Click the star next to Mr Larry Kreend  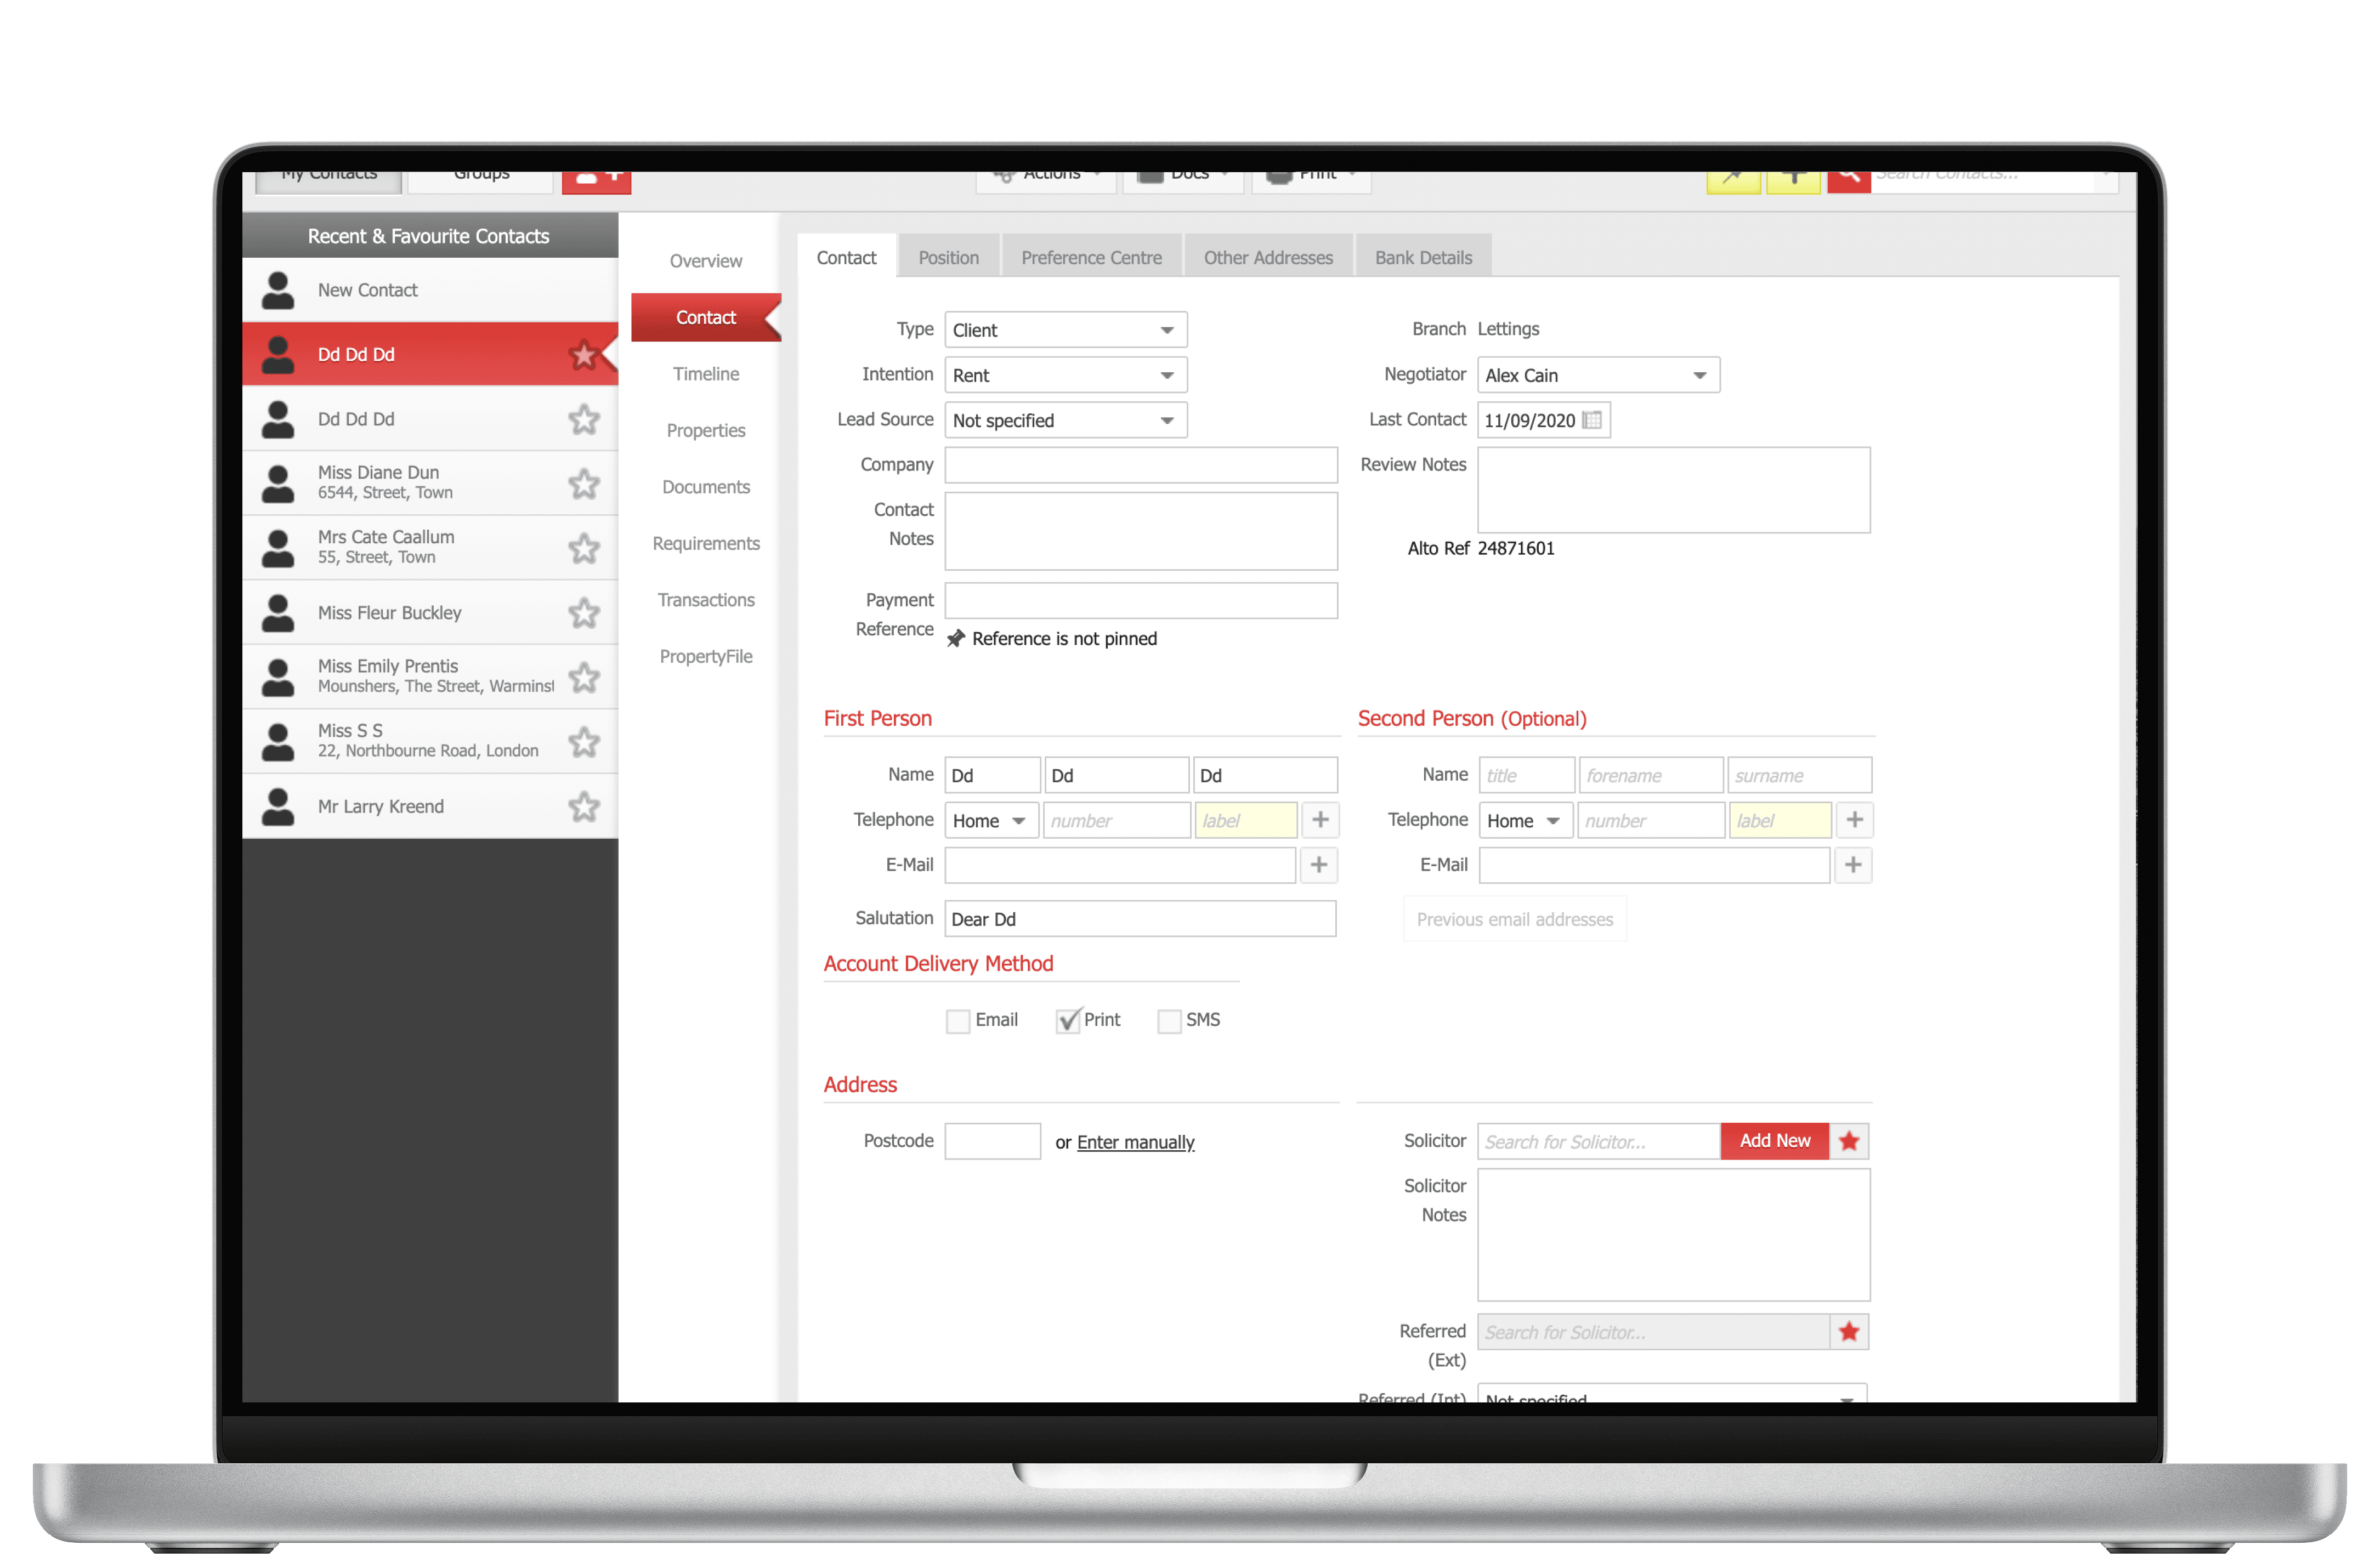[583, 807]
